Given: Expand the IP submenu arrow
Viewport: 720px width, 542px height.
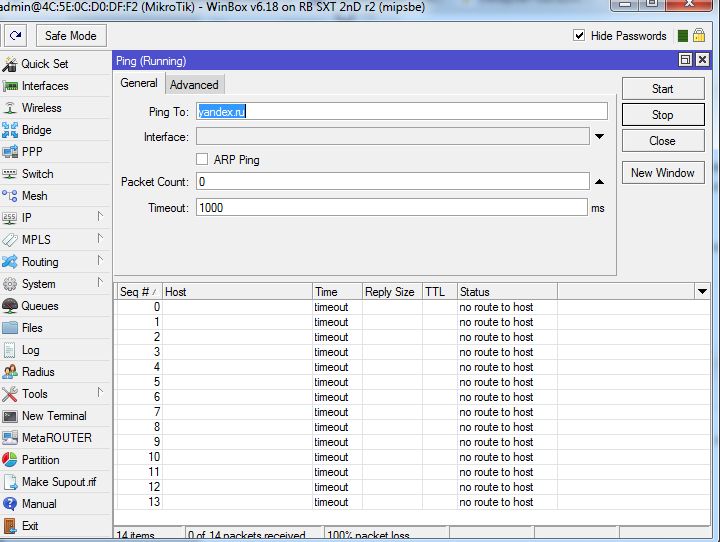Looking at the screenshot, I should (101, 216).
